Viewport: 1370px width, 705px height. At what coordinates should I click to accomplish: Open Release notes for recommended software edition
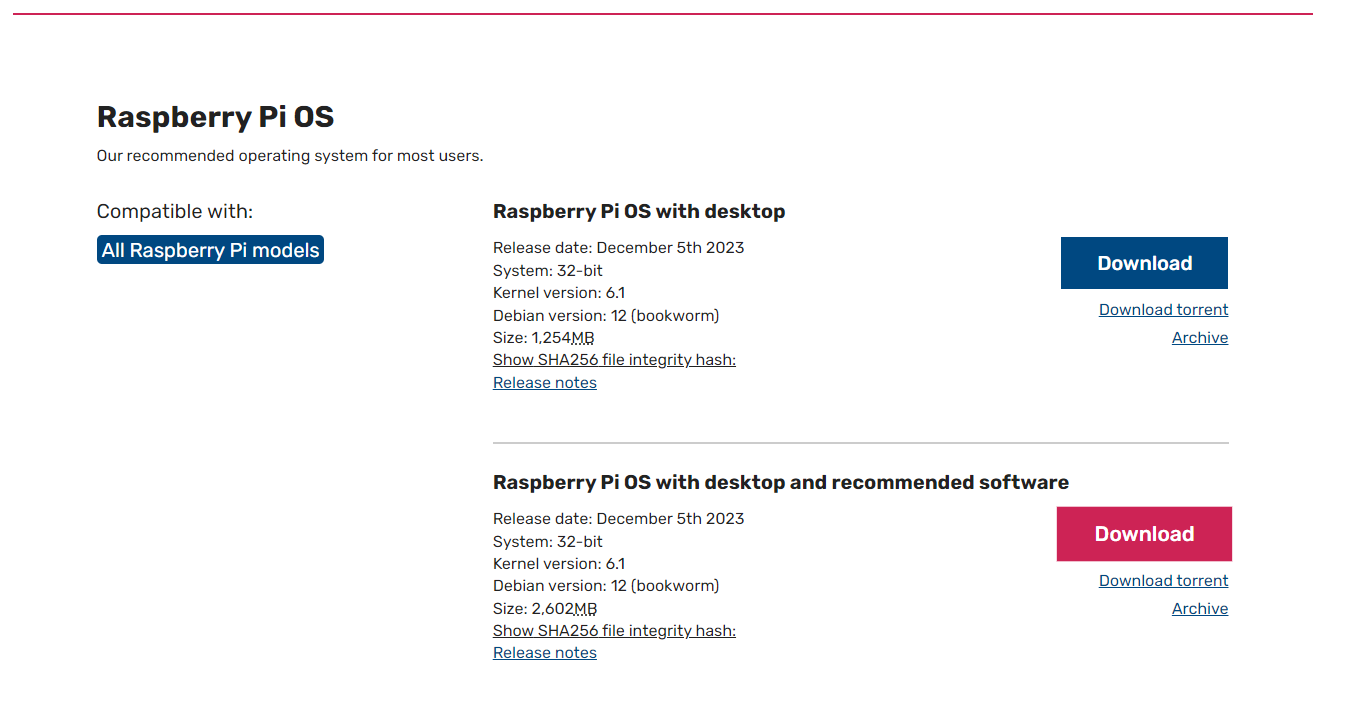coord(545,653)
